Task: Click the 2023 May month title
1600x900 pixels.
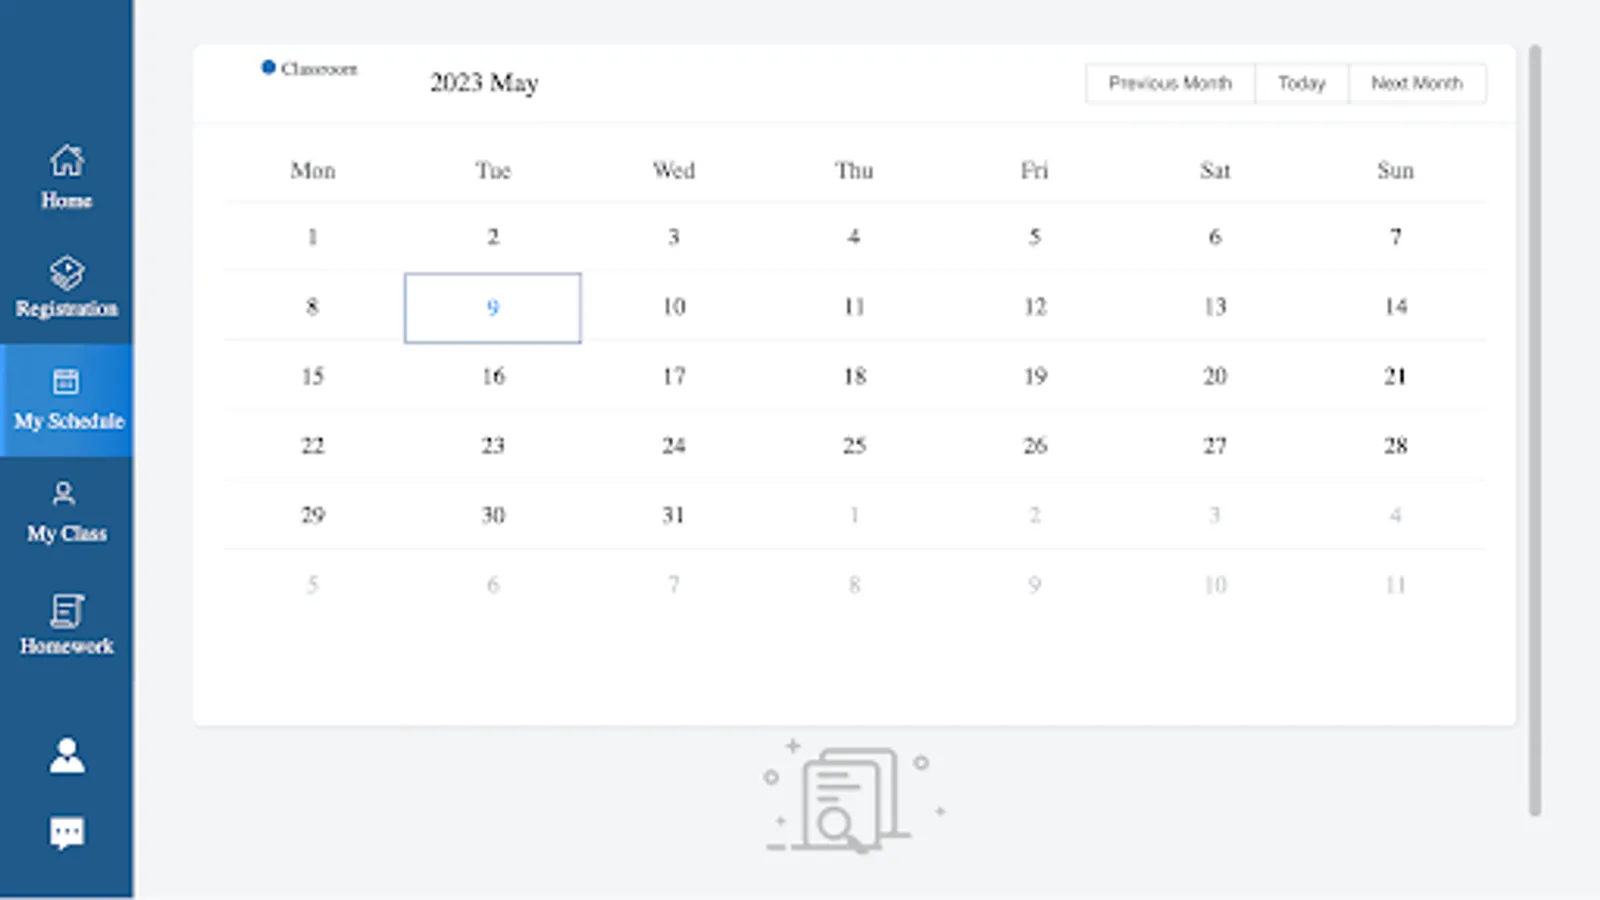Action: (484, 83)
